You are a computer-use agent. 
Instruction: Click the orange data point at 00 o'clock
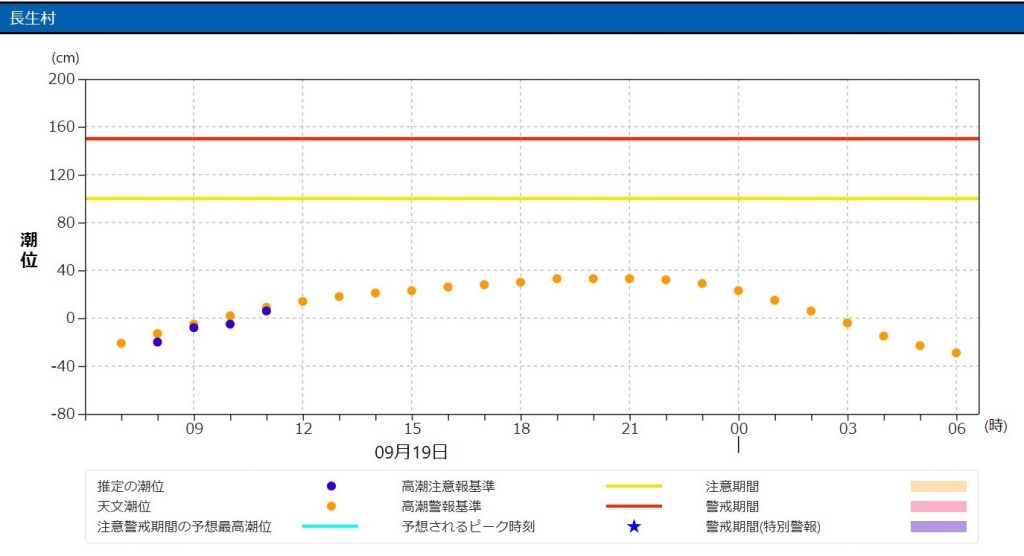pos(738,291)
